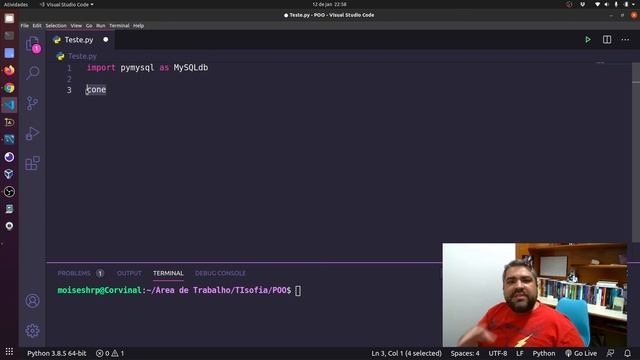Start Go Live server
640x360 pixels.
click(x=581, y=353)
